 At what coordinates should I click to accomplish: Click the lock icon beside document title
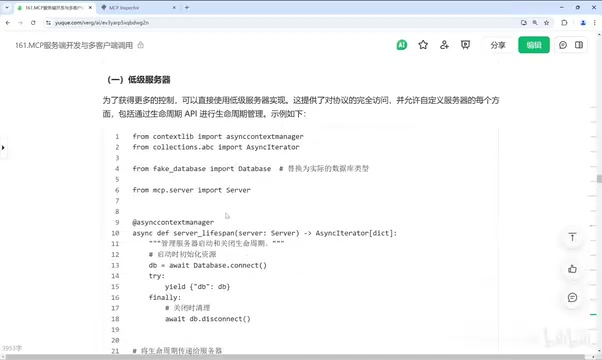pos(141,45)
